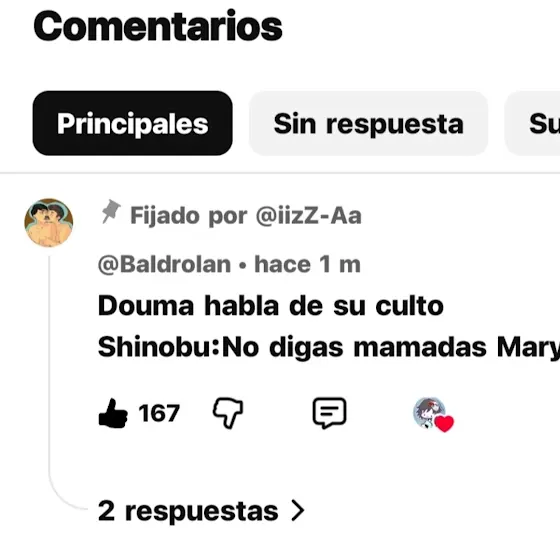Click the red heart badge from the creator
560x560 pixels.
tap(444, 424)
